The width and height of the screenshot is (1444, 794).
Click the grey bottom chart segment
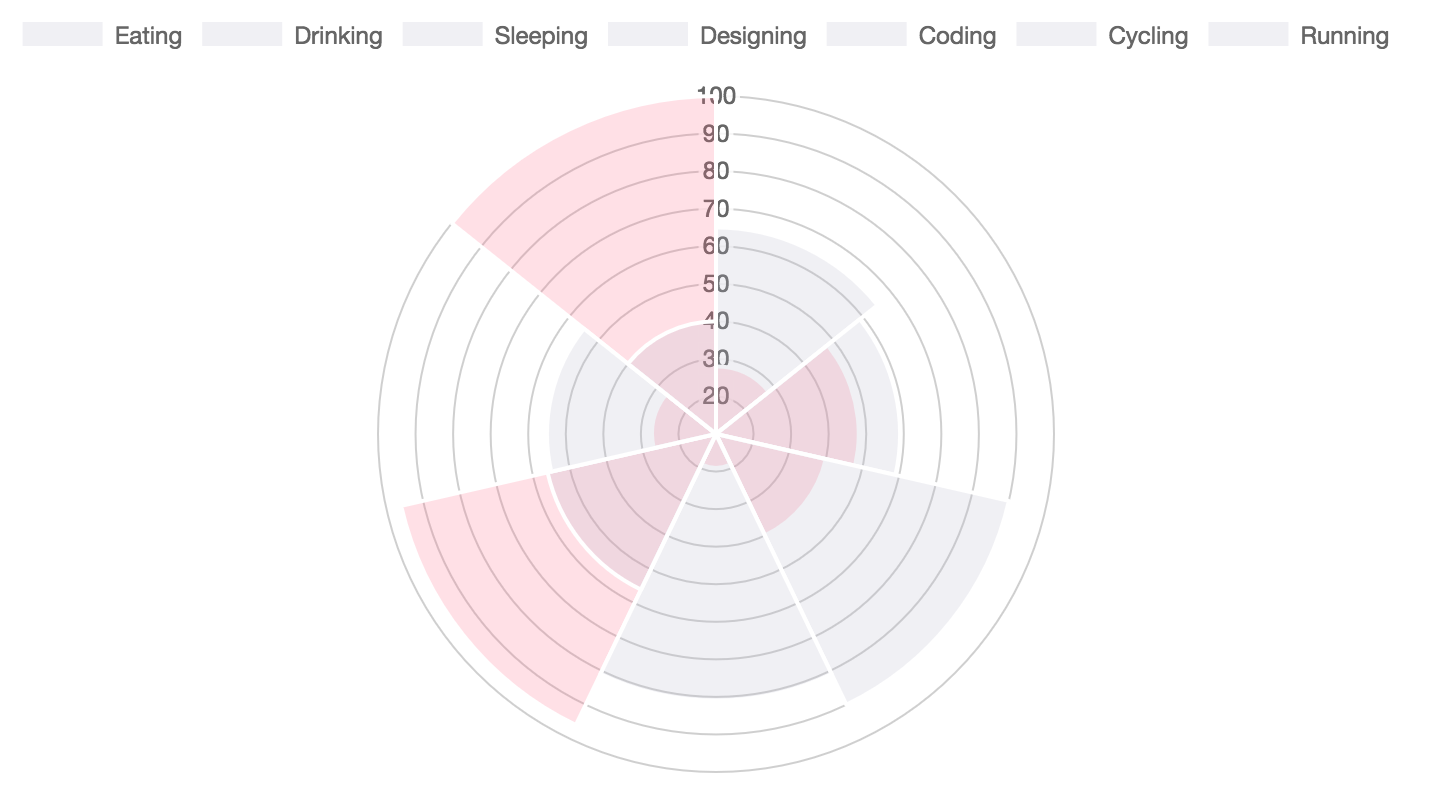(x=715, y=620)
